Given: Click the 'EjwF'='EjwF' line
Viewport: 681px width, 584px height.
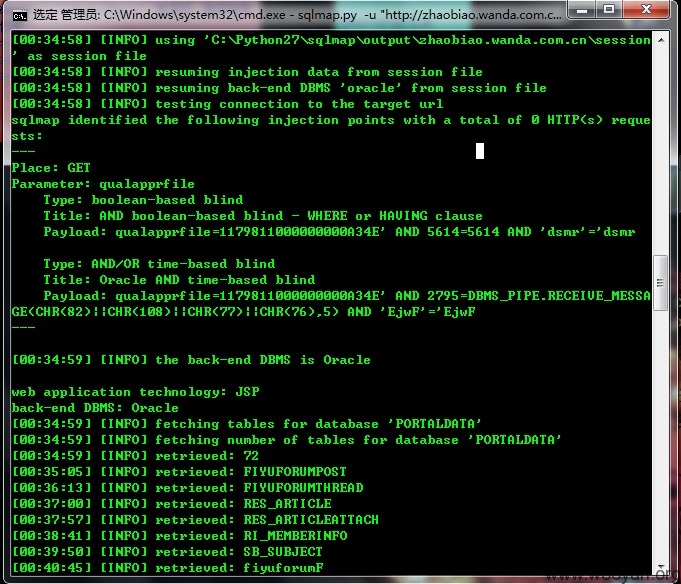Looking at the screenshot, I should pyautogui.click(x=243, y=312).
